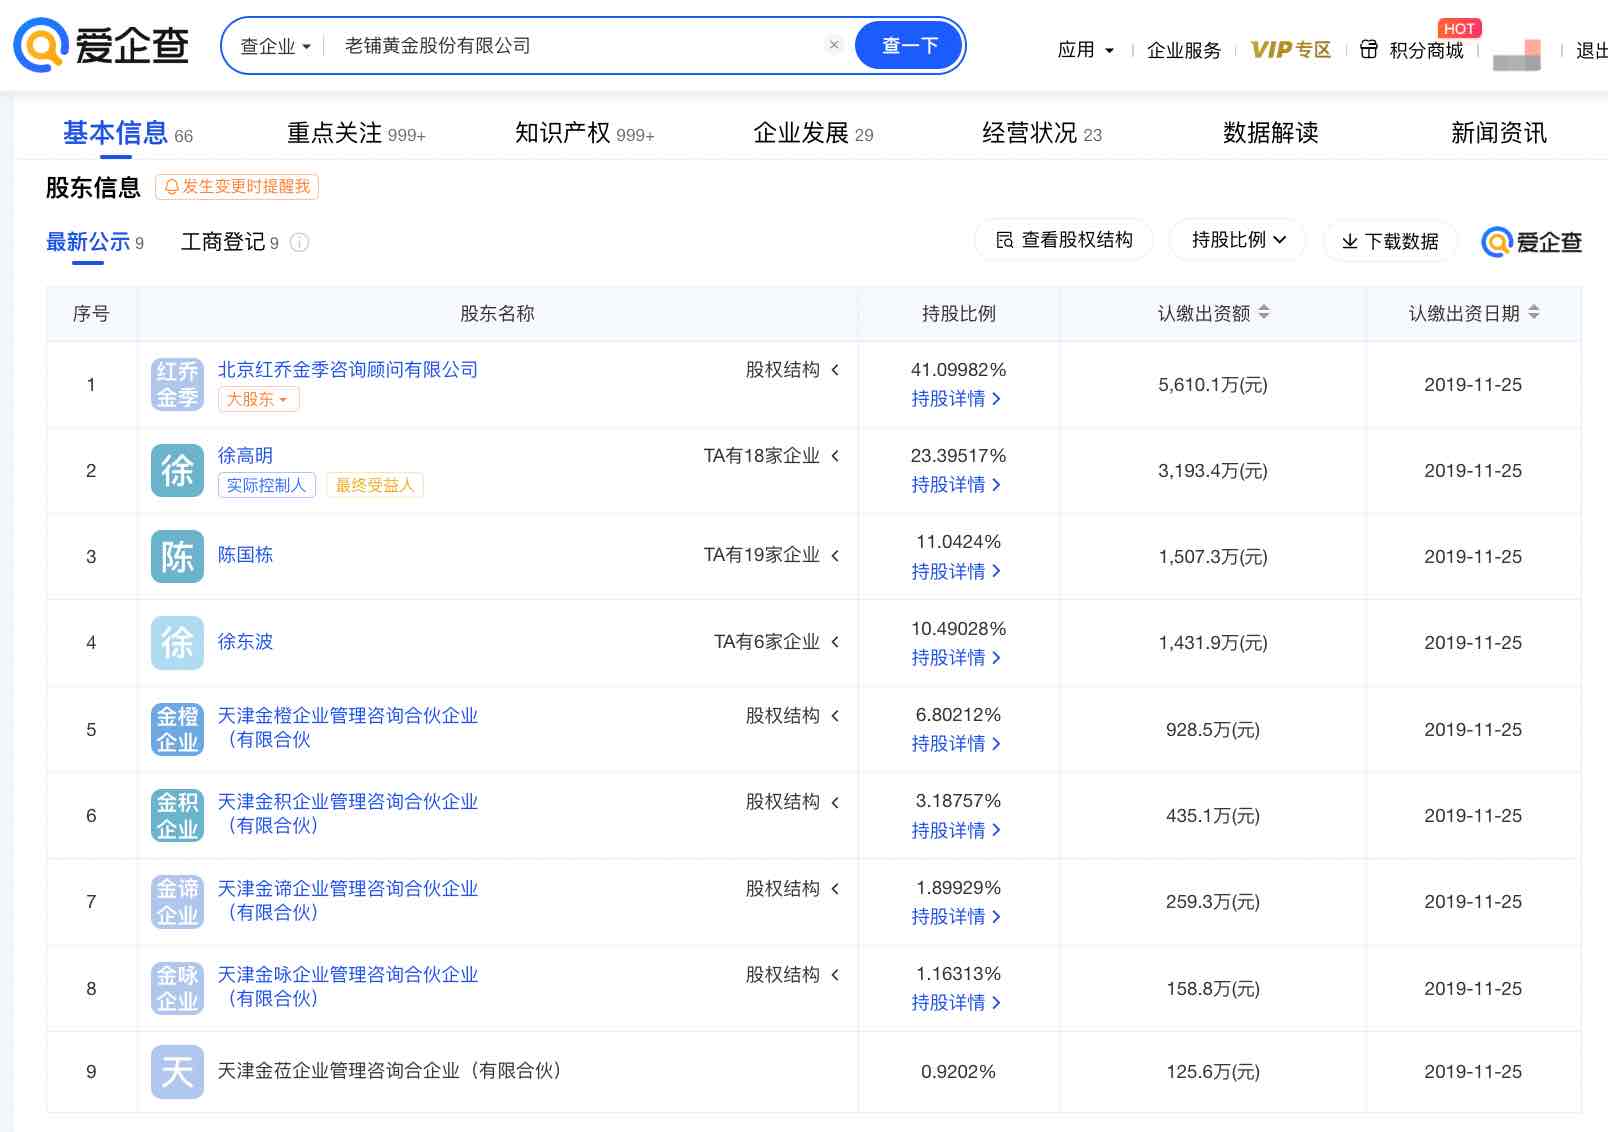Open 天津金橙企业管理咨询合伙企业 link

click(347, 727)
